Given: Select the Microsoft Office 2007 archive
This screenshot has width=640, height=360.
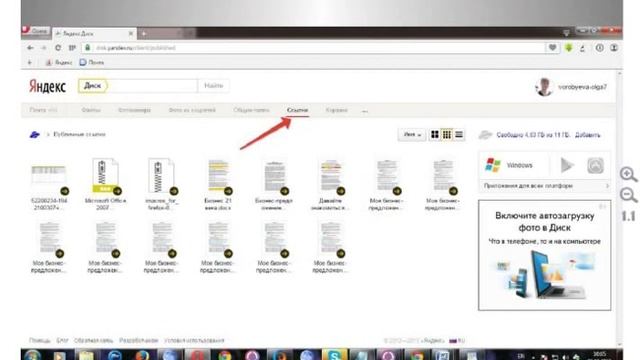Looking at the screenshot, I should 105,176.
